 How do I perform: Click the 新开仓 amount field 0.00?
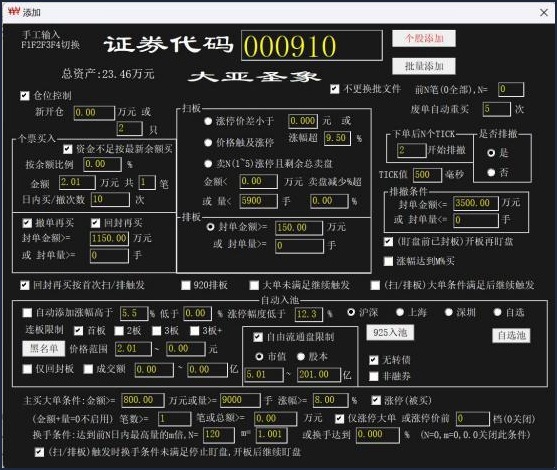pos(94,113)
